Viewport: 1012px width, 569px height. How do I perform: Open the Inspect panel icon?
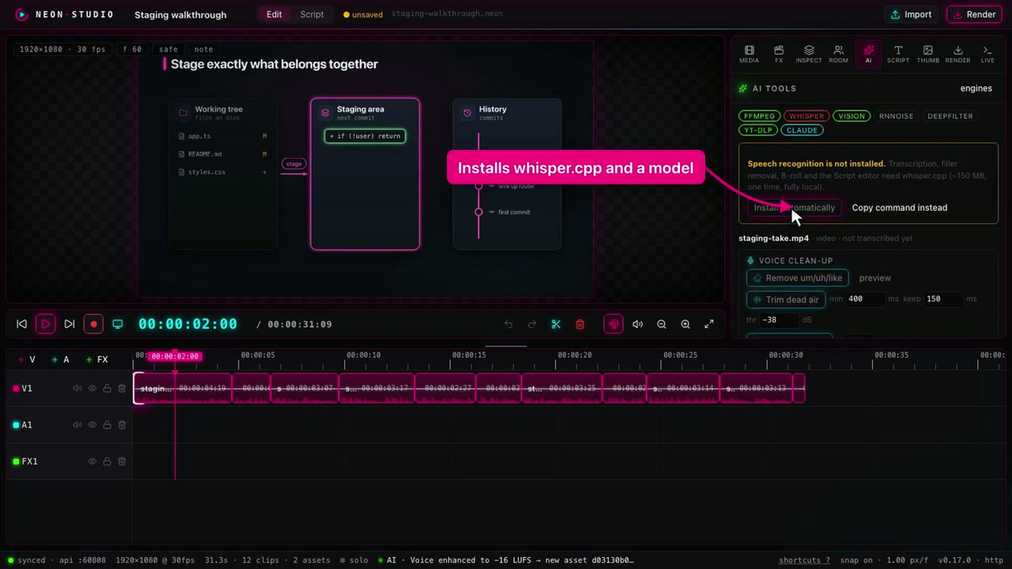tap(809, 54)
